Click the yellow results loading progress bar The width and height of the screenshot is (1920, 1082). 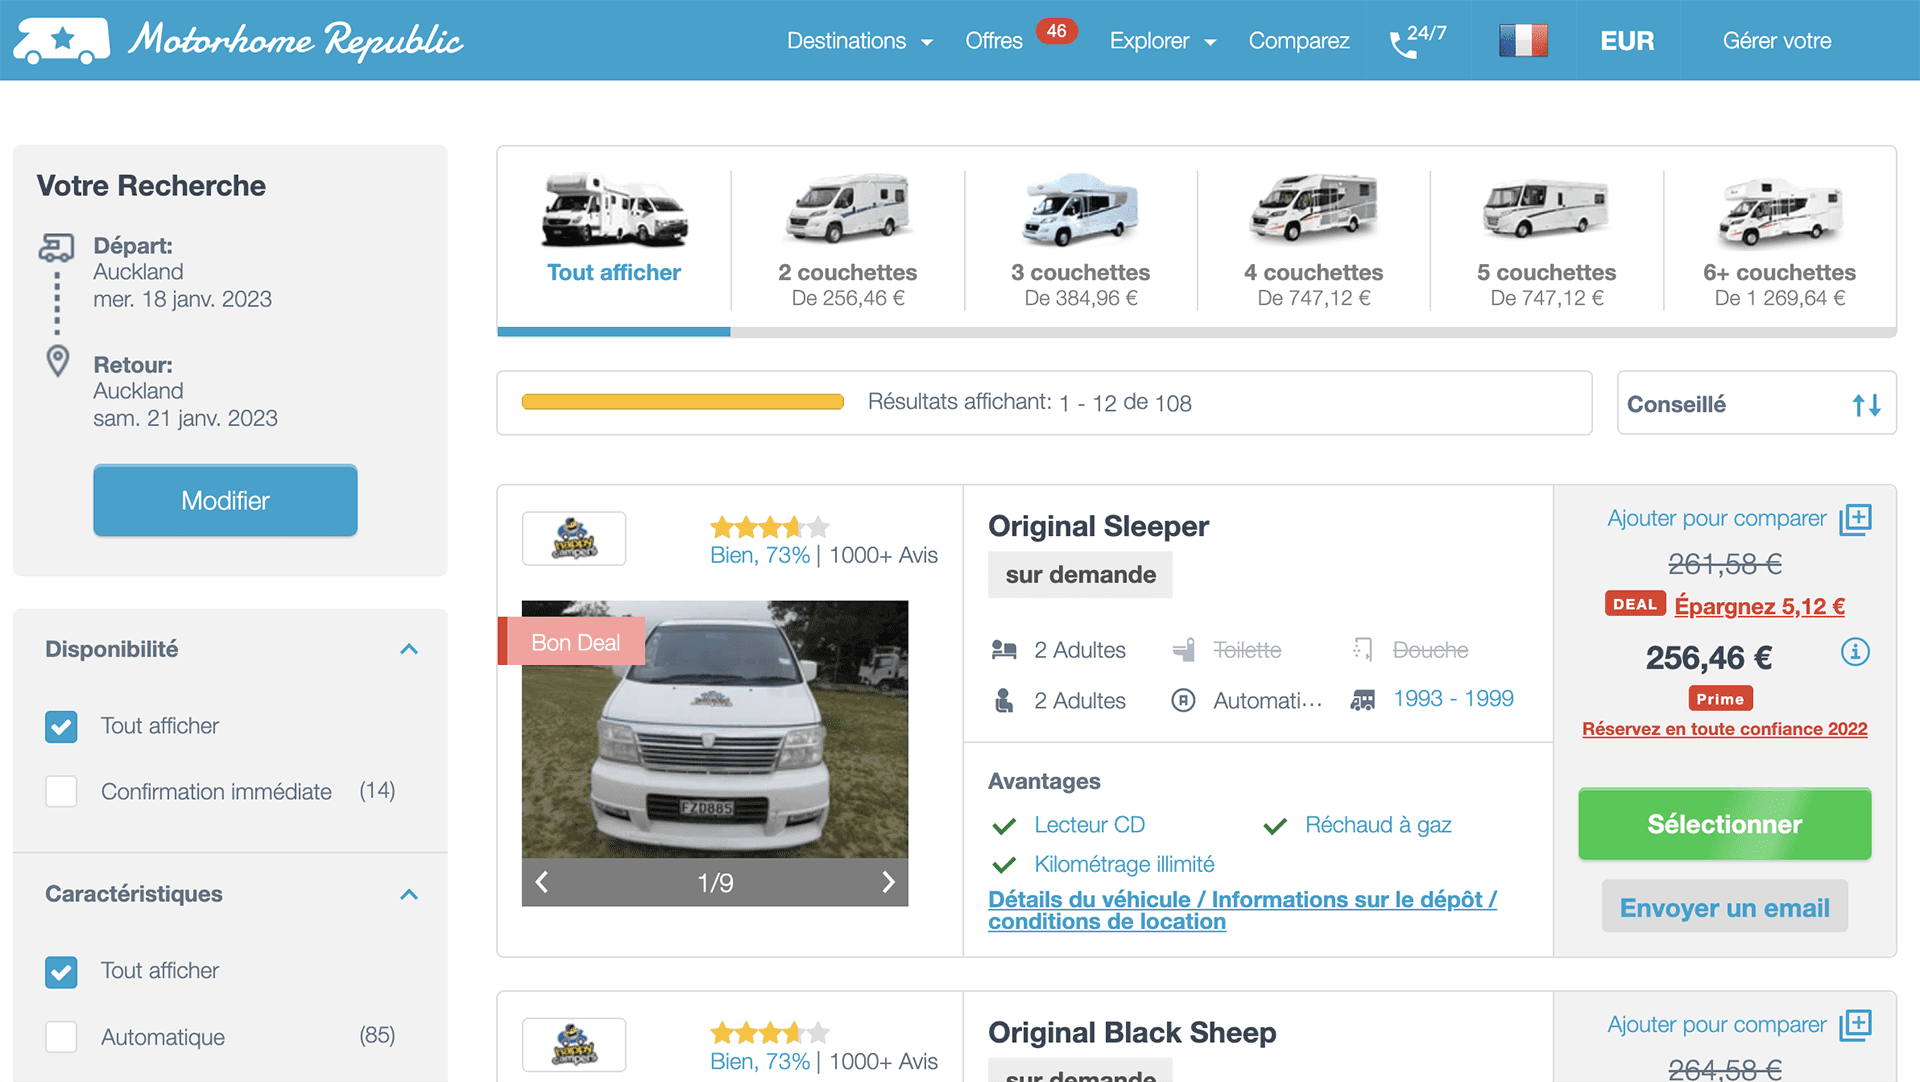[683, 402]
